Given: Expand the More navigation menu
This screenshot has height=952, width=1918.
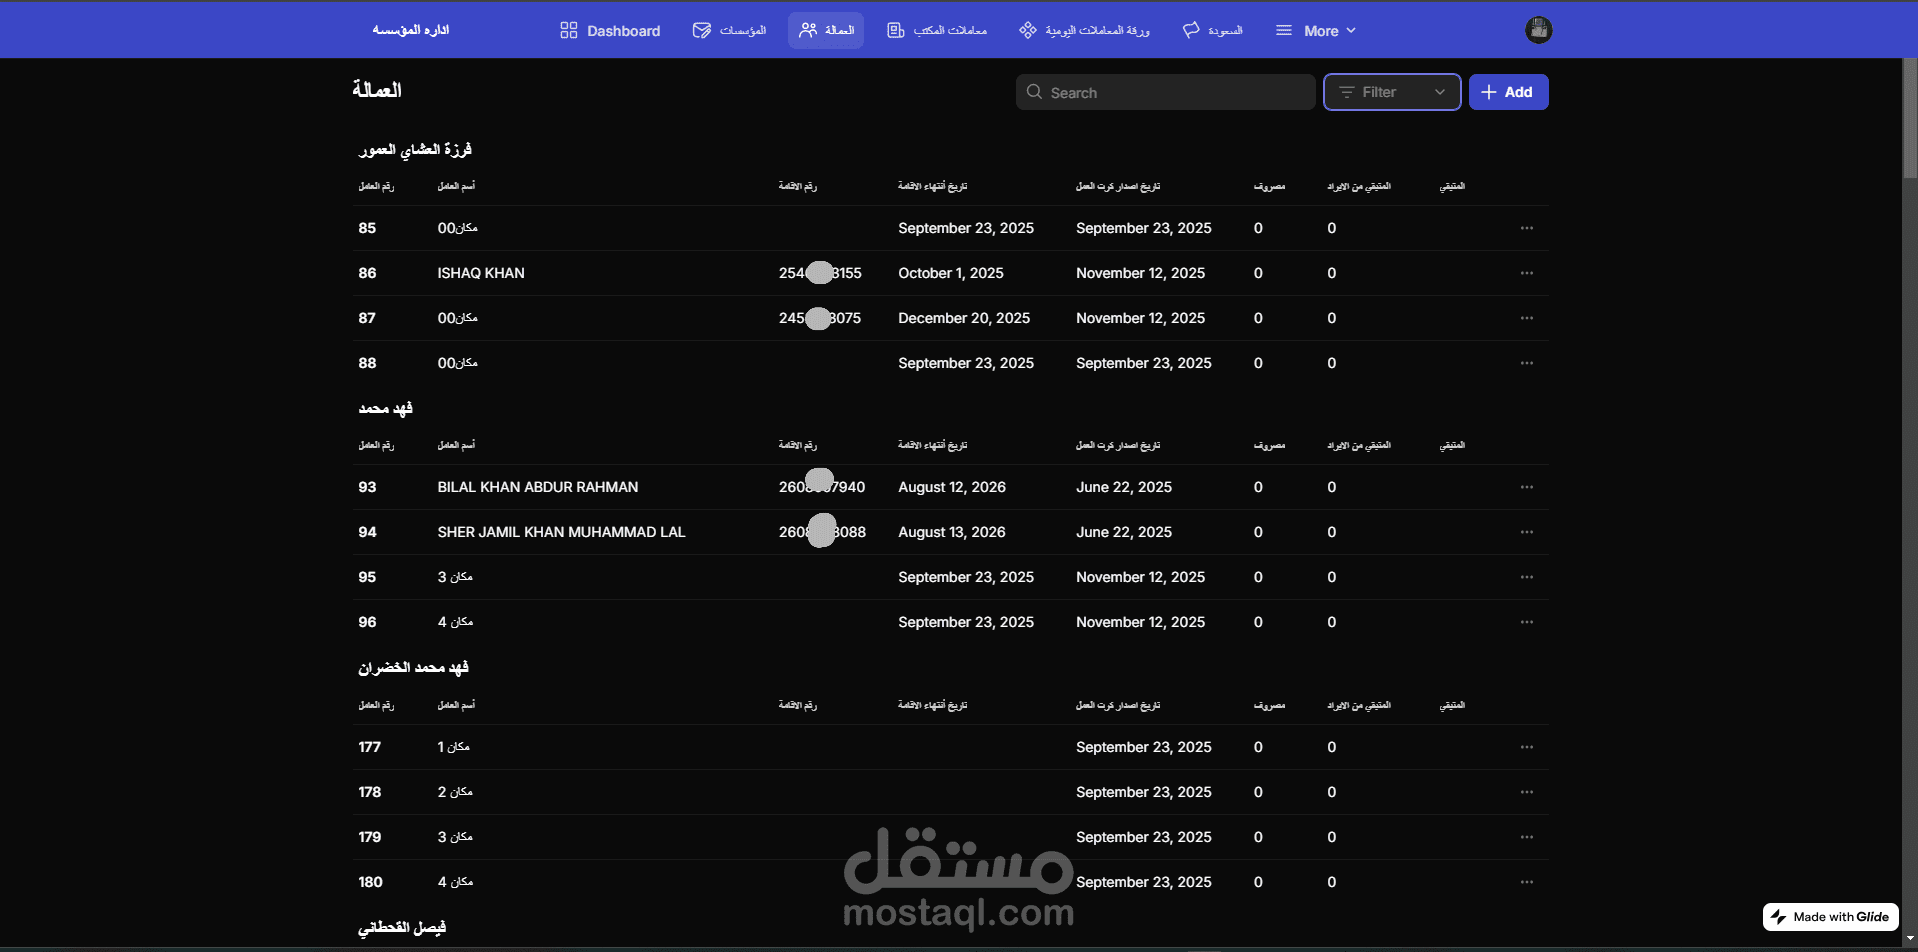Looking at the screenshot, I should [1316, 31].
